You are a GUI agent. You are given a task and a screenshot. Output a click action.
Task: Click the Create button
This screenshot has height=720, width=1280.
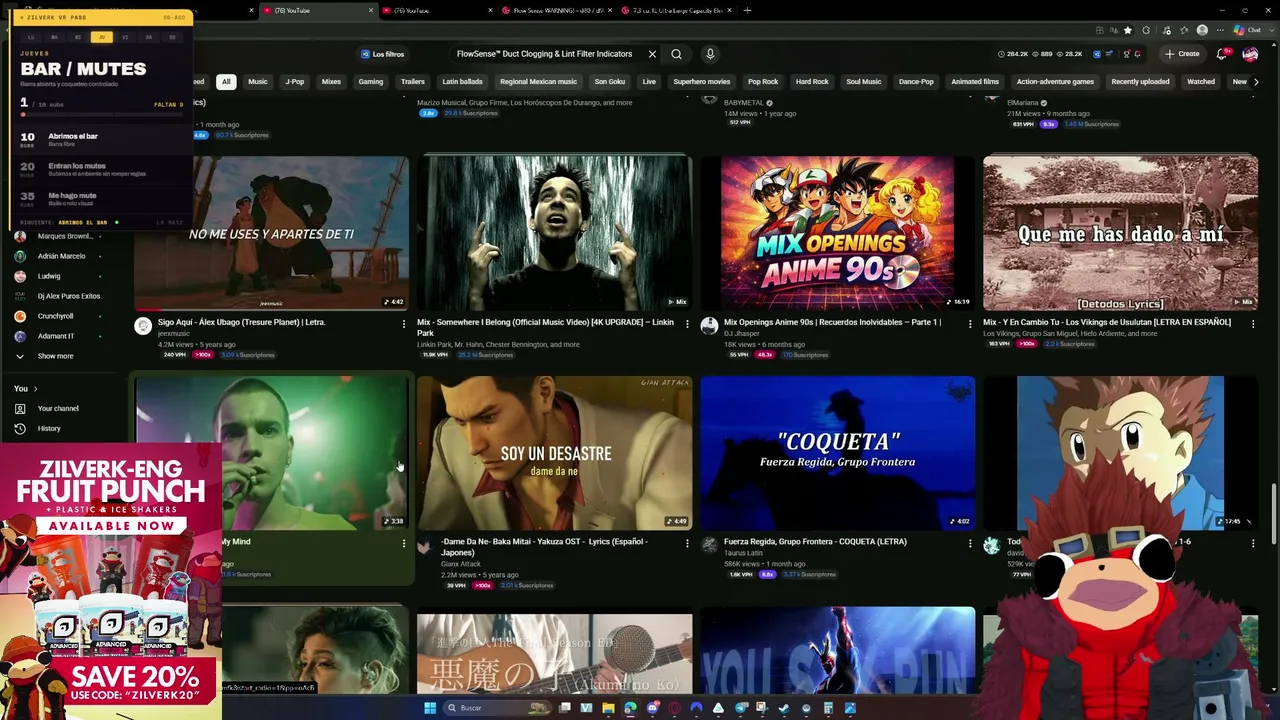1182,54
